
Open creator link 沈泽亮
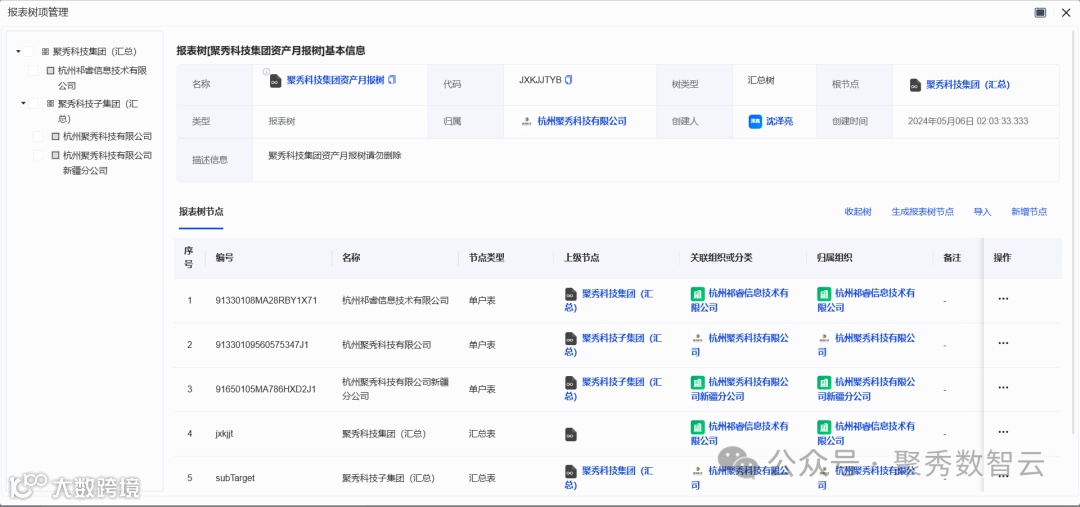(x=780, y=121)
